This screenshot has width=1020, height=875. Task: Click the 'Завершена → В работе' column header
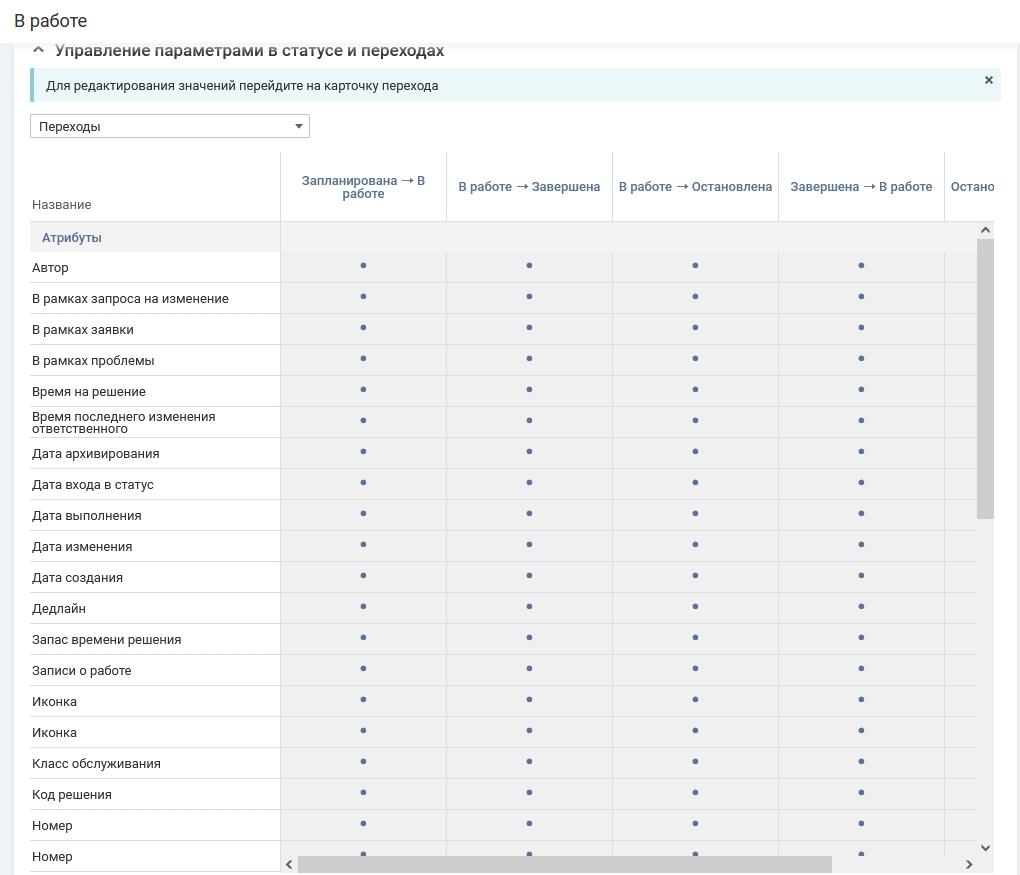[x=861, y=187]
